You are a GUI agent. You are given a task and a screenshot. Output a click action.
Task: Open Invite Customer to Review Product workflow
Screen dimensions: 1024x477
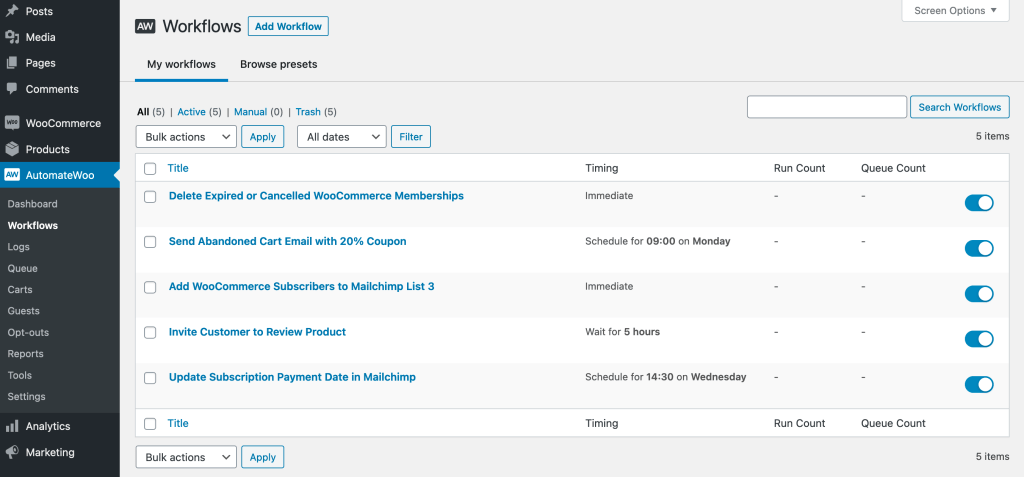(x=257, y=331)
